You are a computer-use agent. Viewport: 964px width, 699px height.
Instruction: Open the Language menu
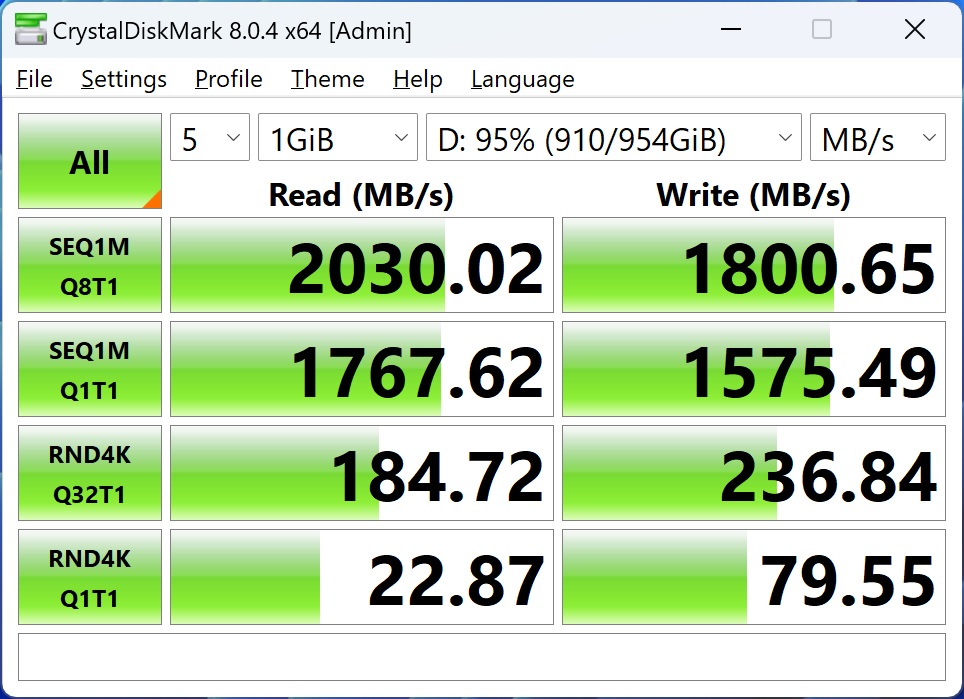click(523, 79)
